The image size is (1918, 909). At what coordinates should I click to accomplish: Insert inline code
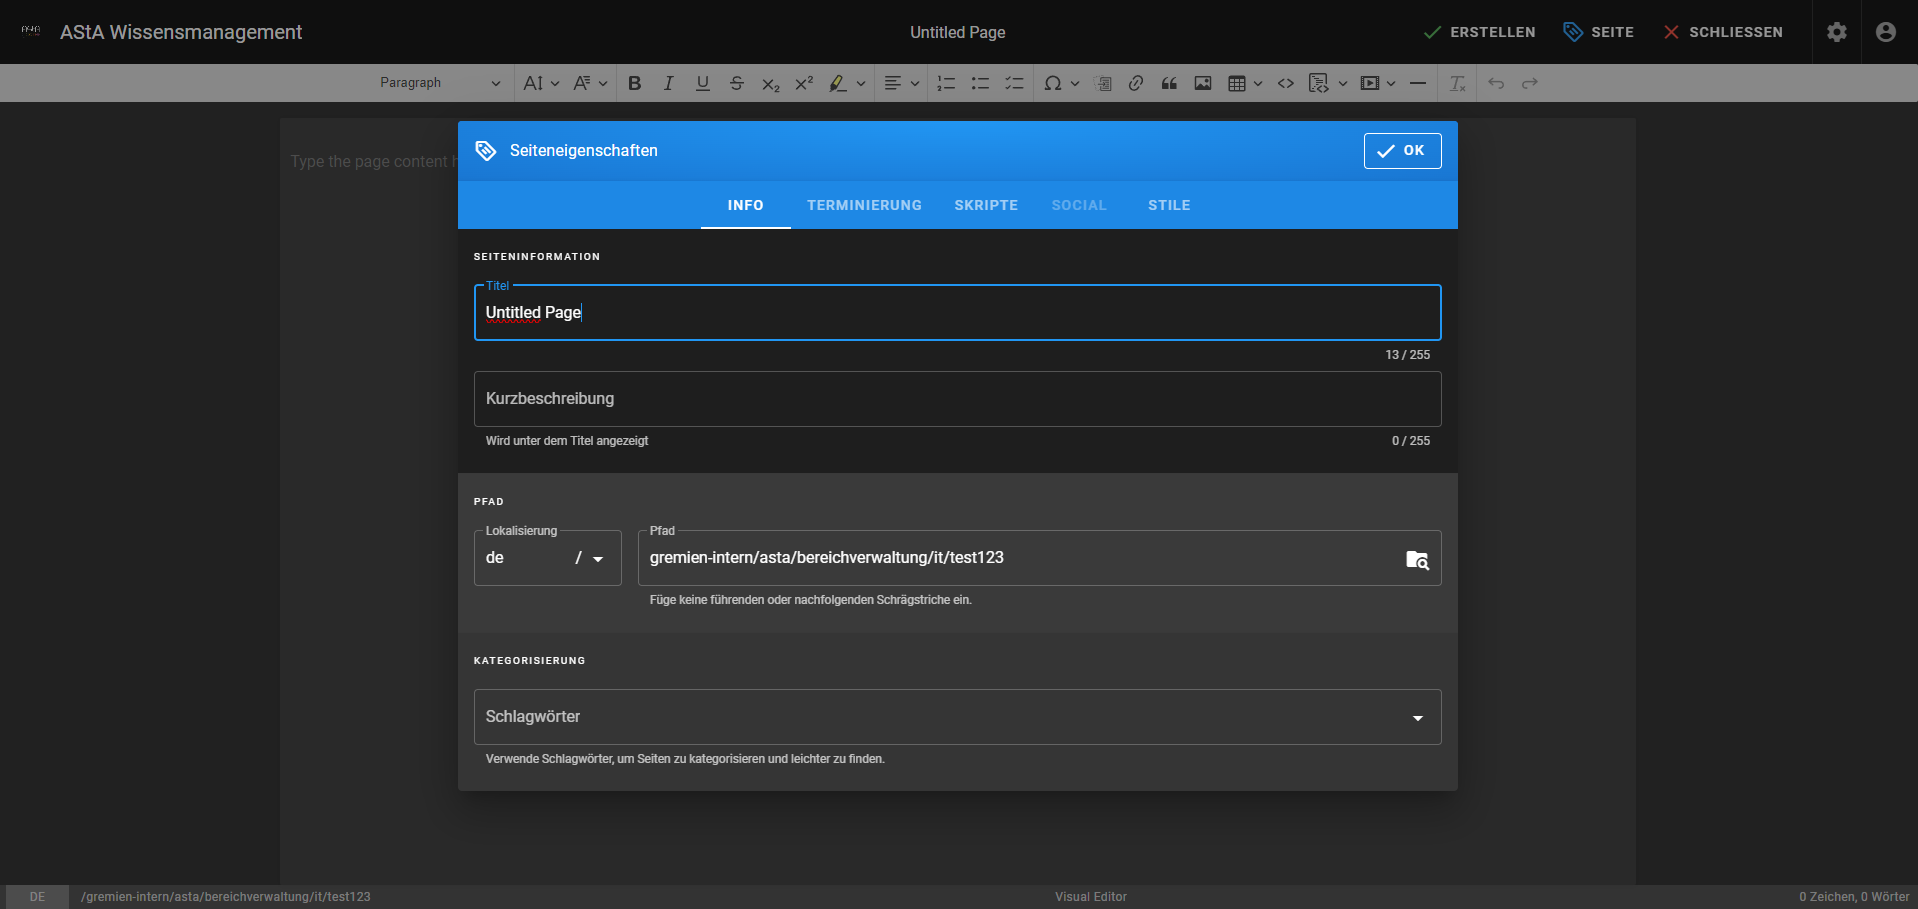1286,83
